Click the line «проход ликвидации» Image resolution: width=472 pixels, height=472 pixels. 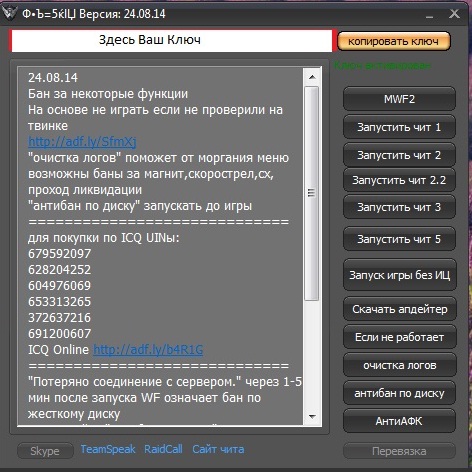pyautogui.click(x=85, y=190)
